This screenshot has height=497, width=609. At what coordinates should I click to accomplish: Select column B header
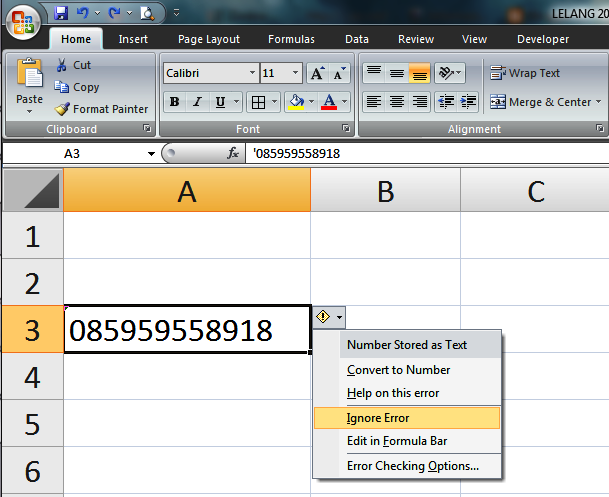pyautogui.click(x=385, y=190)
